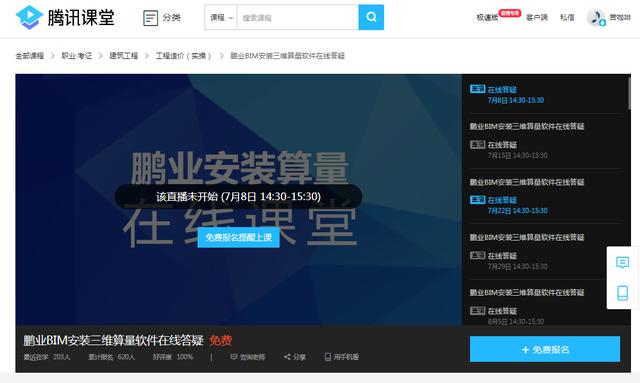This screenshot has width=640, height=383.
Task: Click the username next to avatar
Action: 620,18
